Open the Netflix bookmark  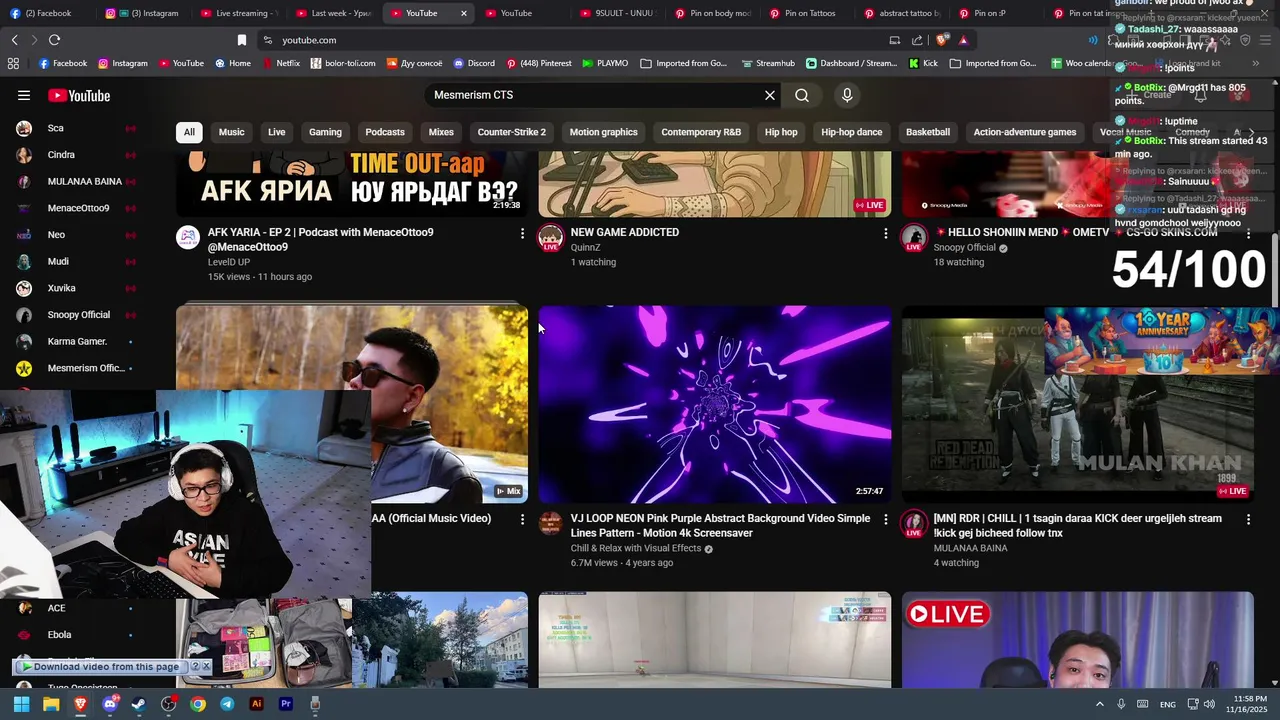(281, 63)
